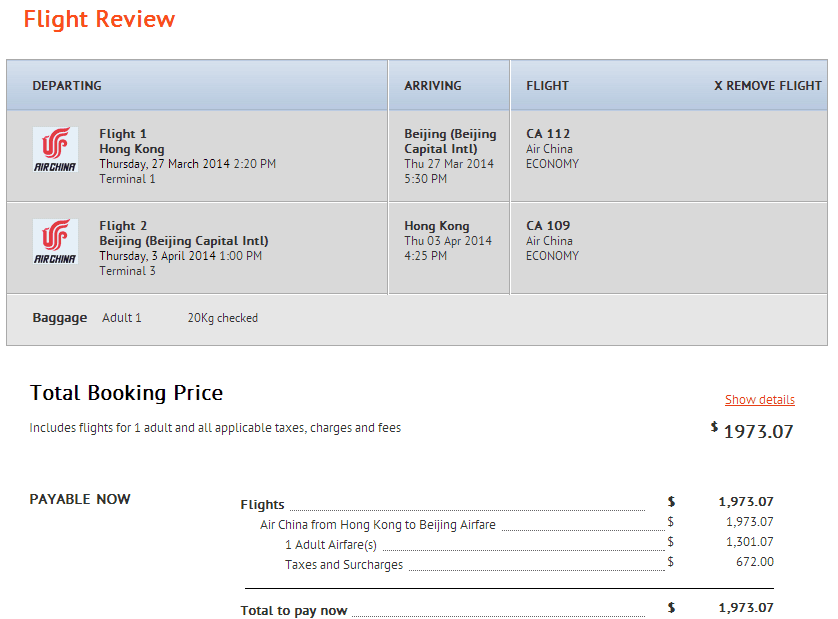
Task: Select flight number CA 112
Action: (x=548, y=134)
